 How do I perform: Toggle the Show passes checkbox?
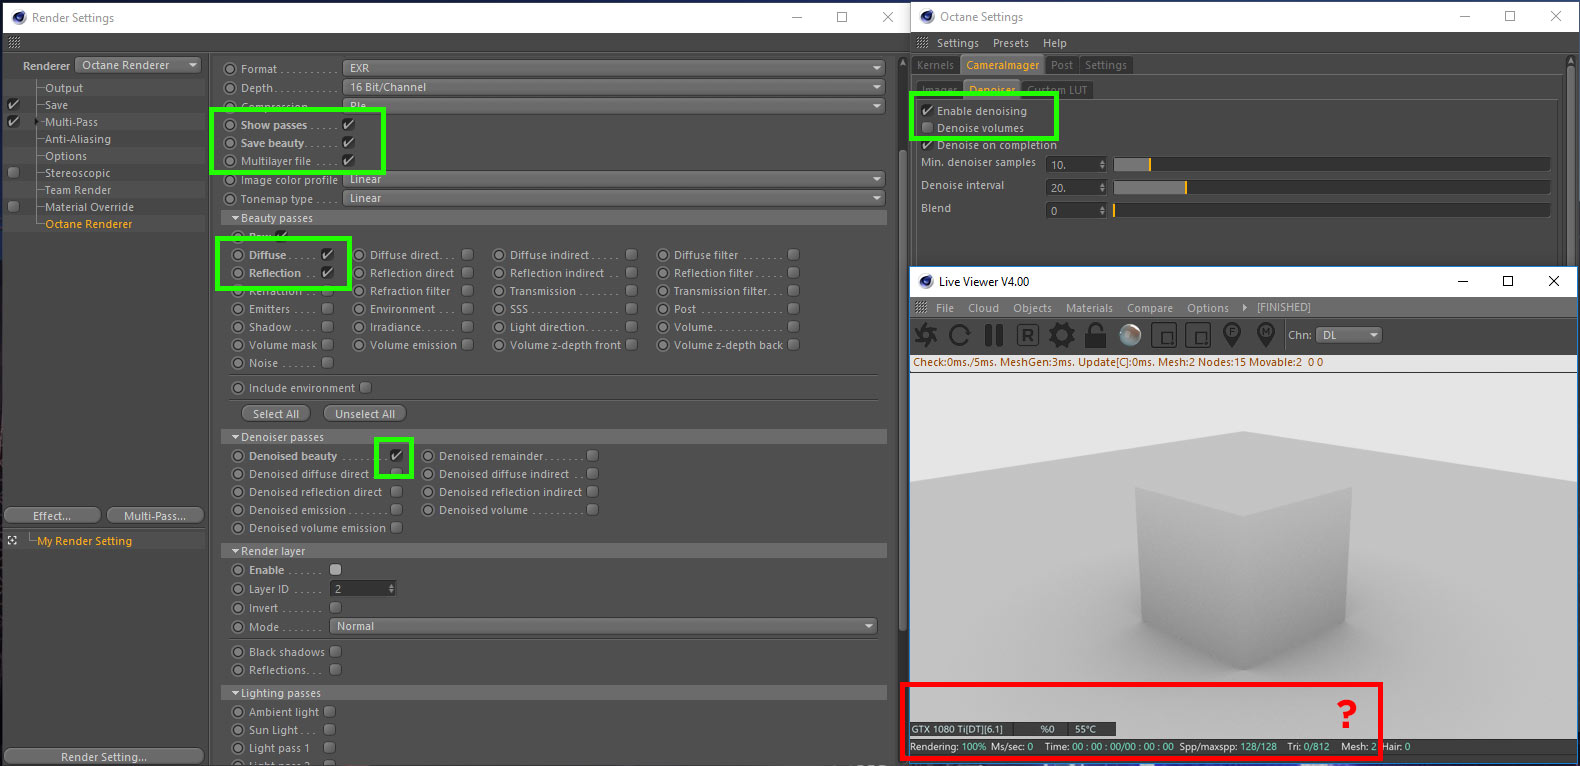click(349, 125)
